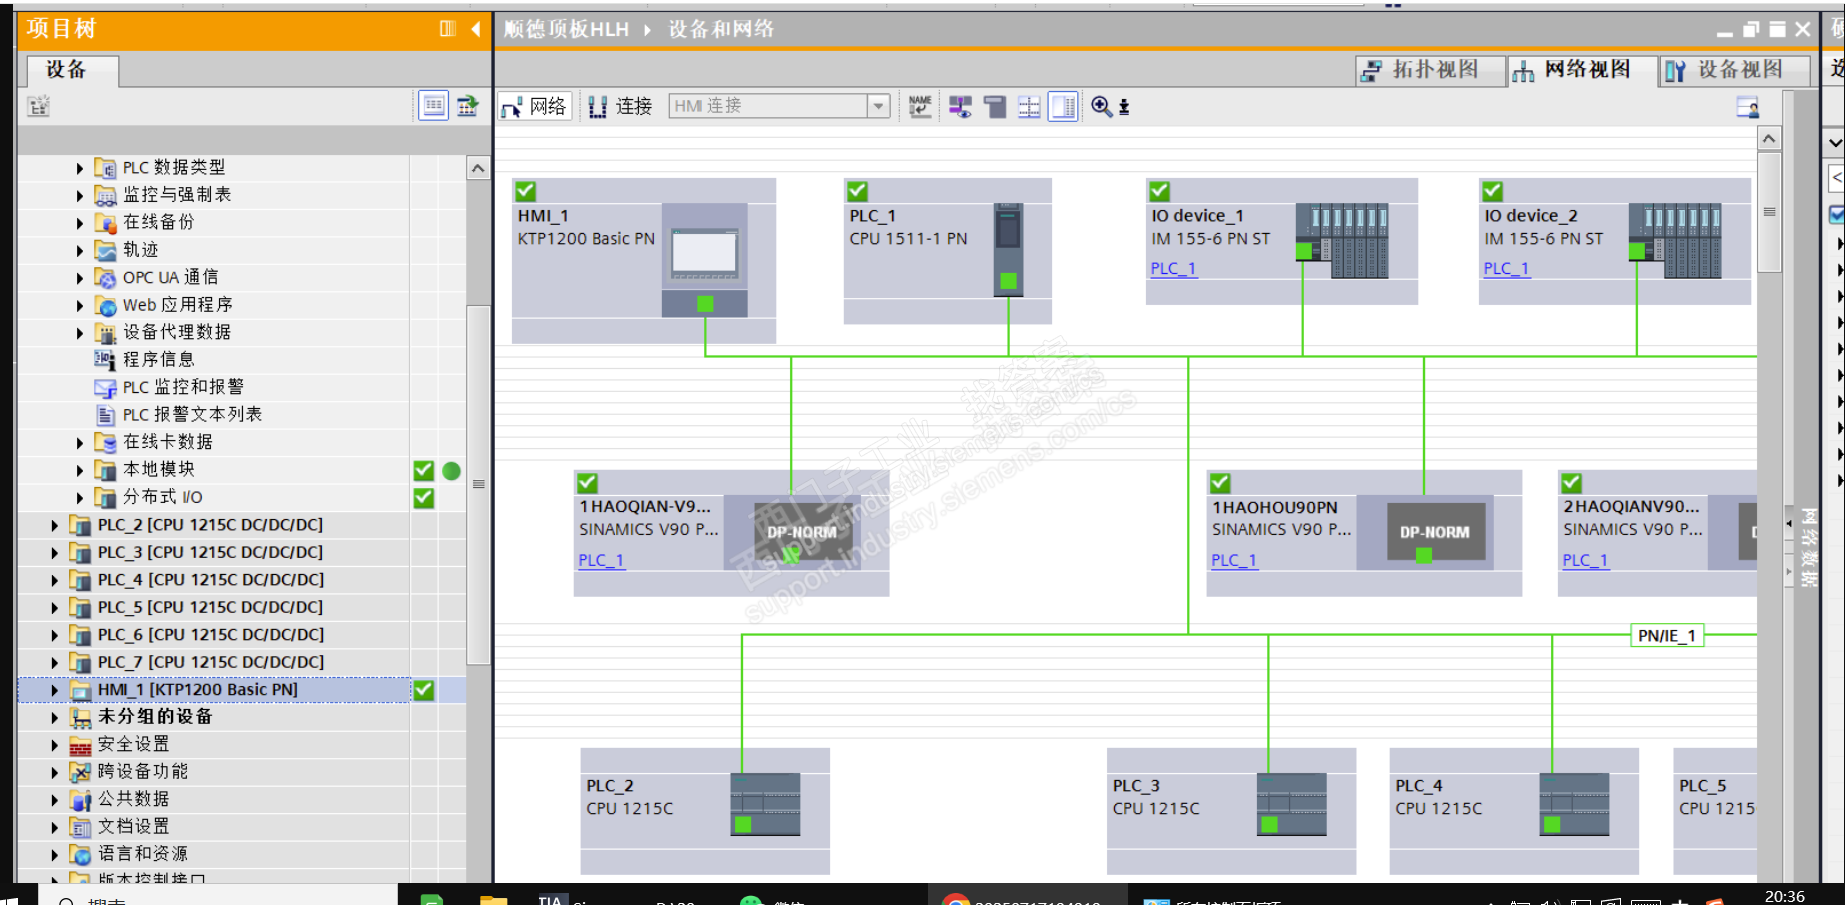Click green circle status next to 本地模块
The width and height of the screenshot is (1845, 905).
(x=452, y=470)
